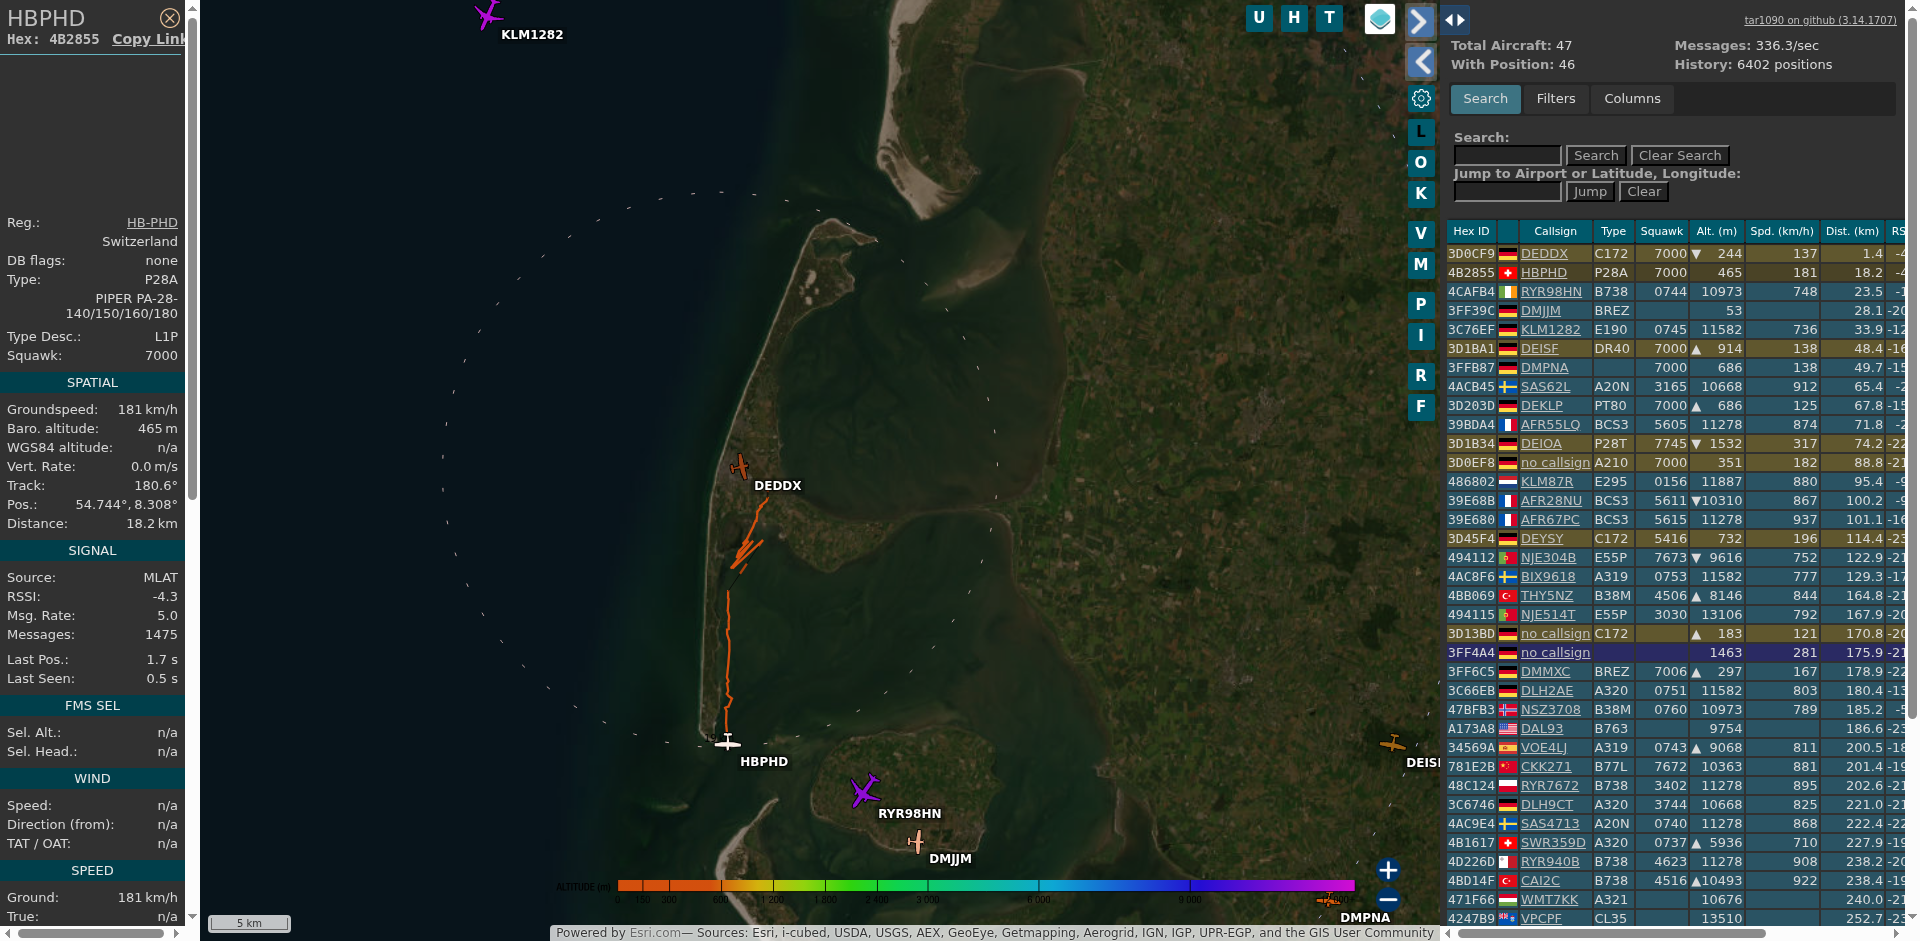Toggle the P map option button
The image size is (1920, 941).
[1421, 305]
